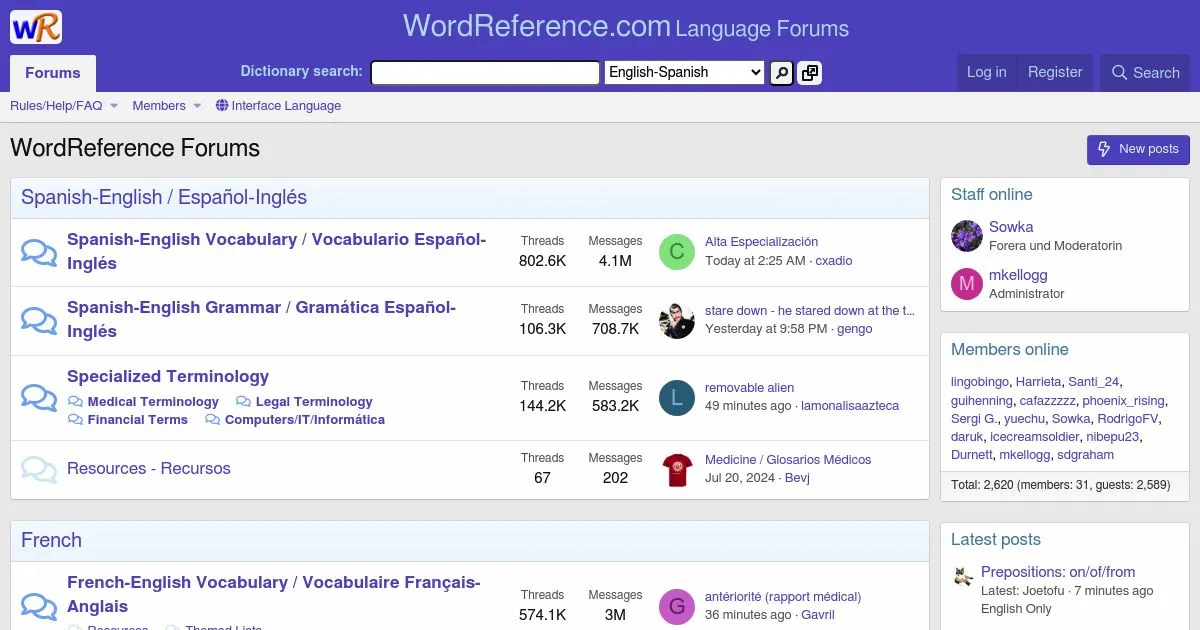Click the username lamonalisaazteca
Image resolution: width=1200 pixels, height=630 pixels.
click(x=850, y=405)
